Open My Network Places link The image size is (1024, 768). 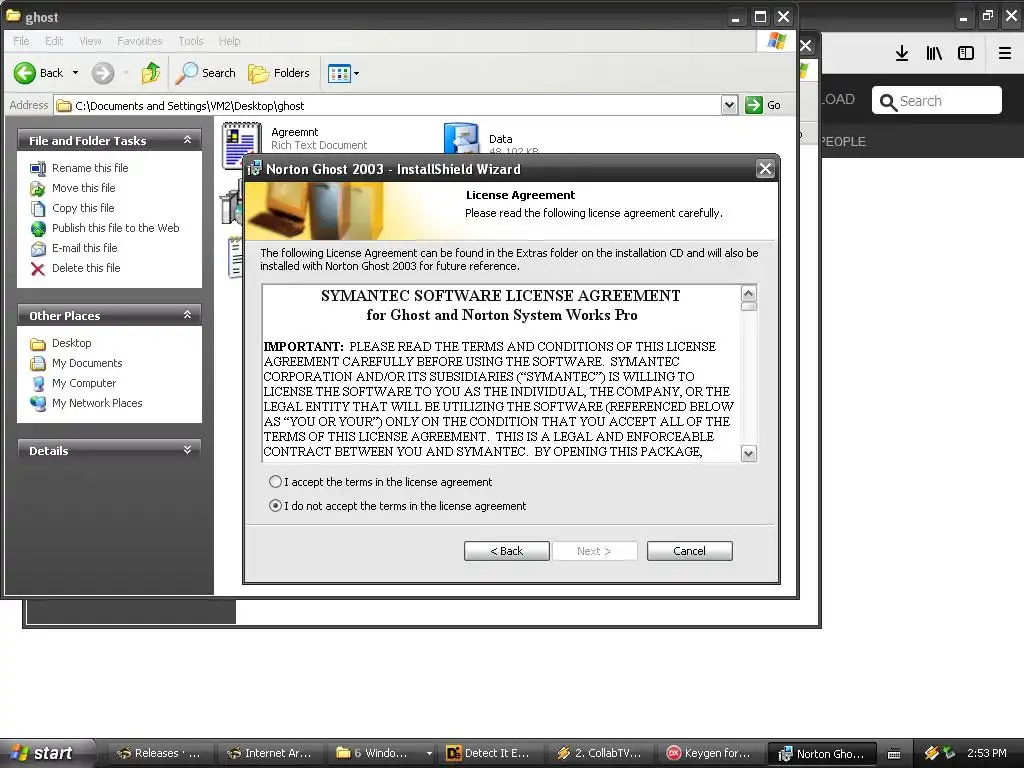pyautogui.click(x=97, y=403)
